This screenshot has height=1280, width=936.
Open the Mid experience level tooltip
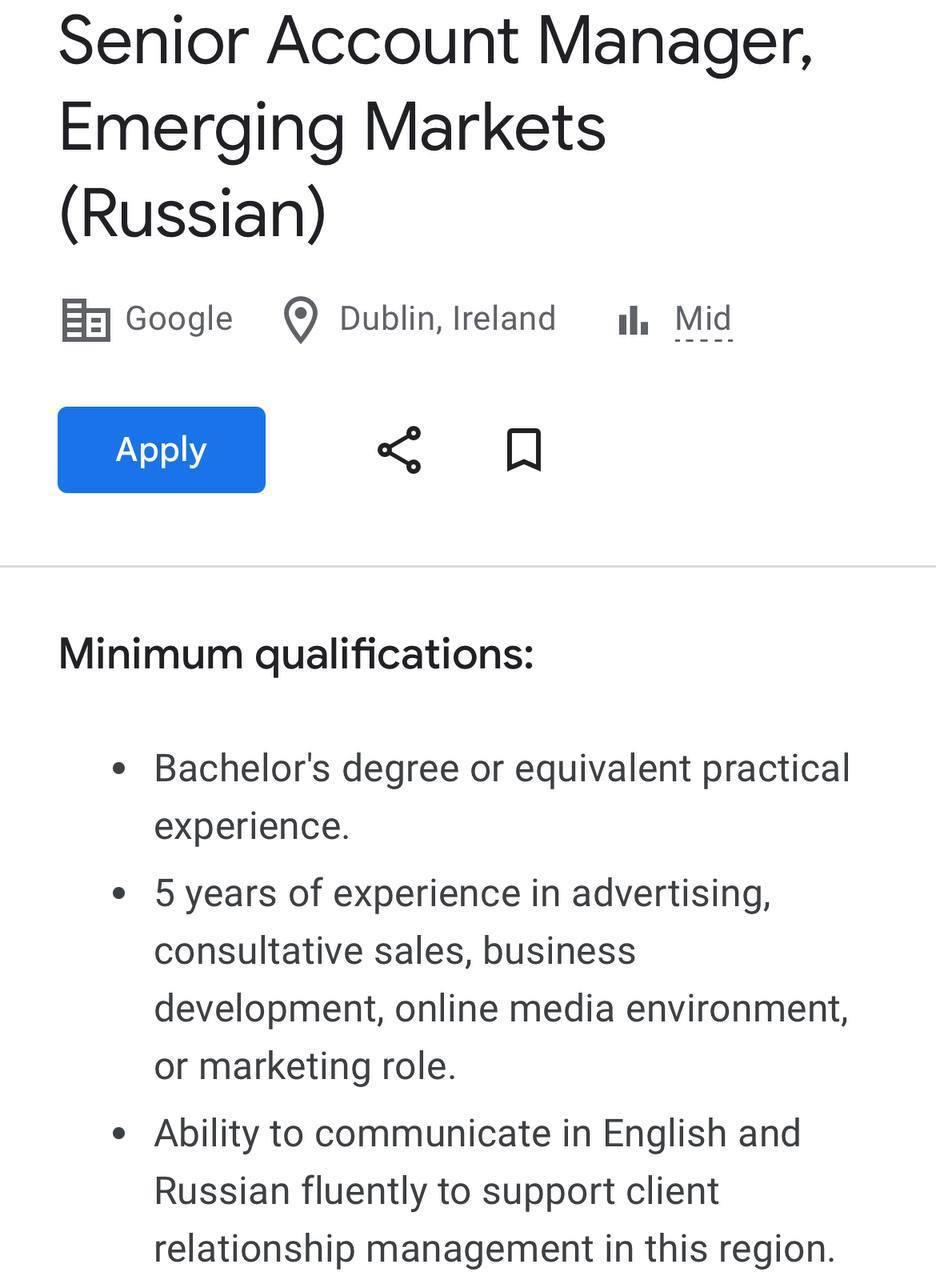[703, 320]
